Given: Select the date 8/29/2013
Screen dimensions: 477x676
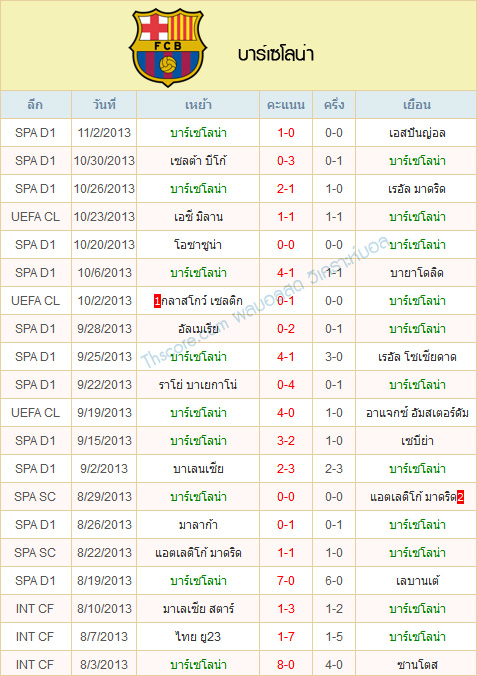Looking at the screenshot, I should (104, 497).
